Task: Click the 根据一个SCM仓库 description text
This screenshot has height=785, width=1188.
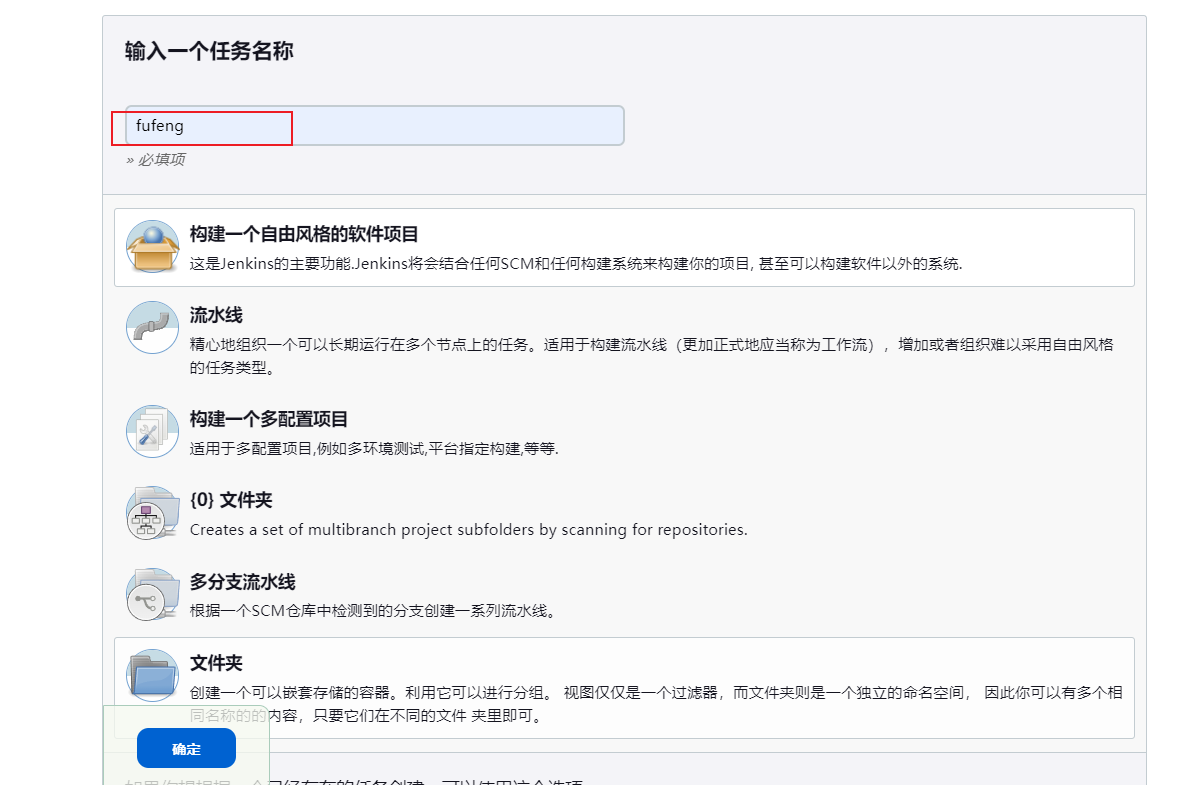Action: click(374, 611)
